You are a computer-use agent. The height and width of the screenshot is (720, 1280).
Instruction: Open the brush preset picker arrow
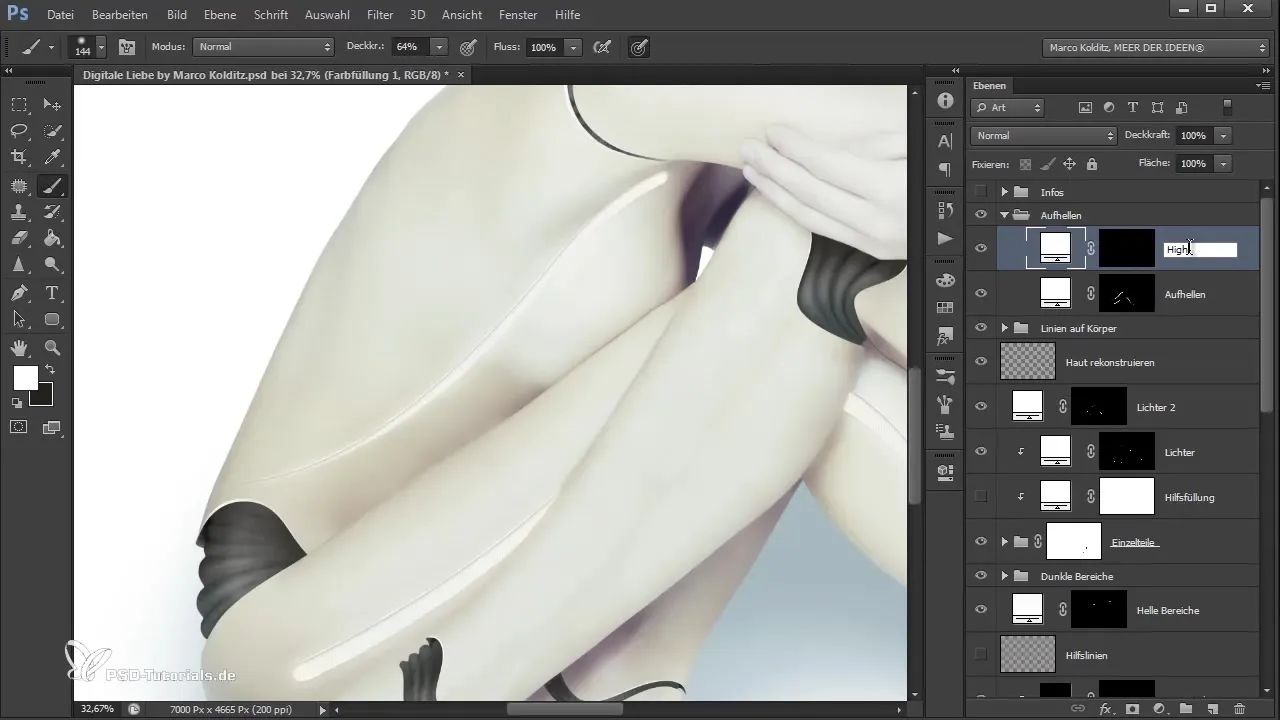coord(101,47)
